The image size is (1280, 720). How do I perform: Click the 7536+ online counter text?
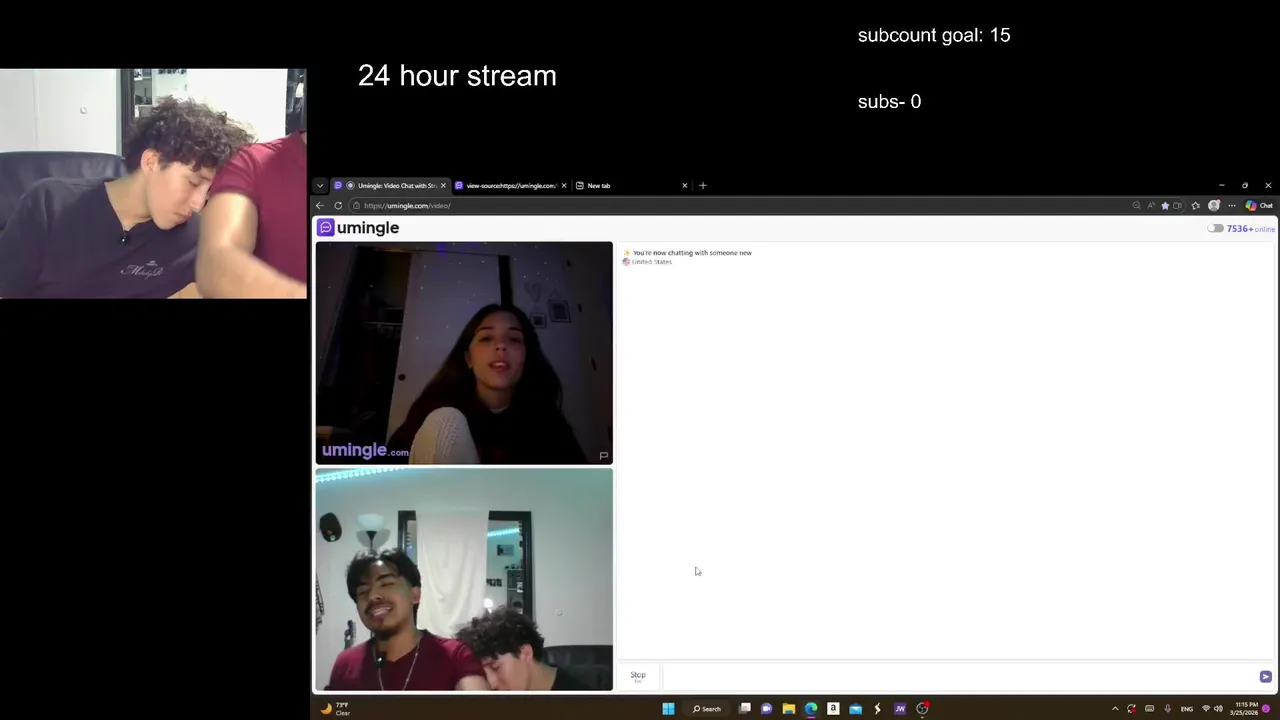pyautogui.click(x=1250, y=229)
